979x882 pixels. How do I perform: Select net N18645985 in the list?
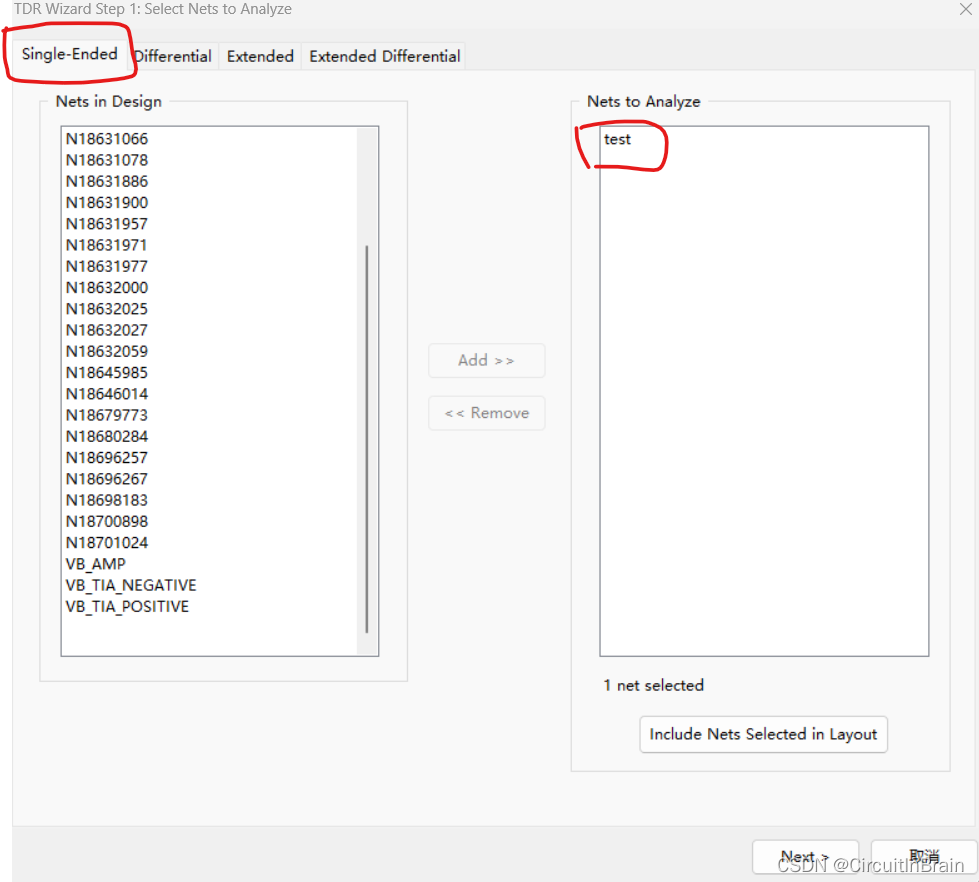[107, 373]
